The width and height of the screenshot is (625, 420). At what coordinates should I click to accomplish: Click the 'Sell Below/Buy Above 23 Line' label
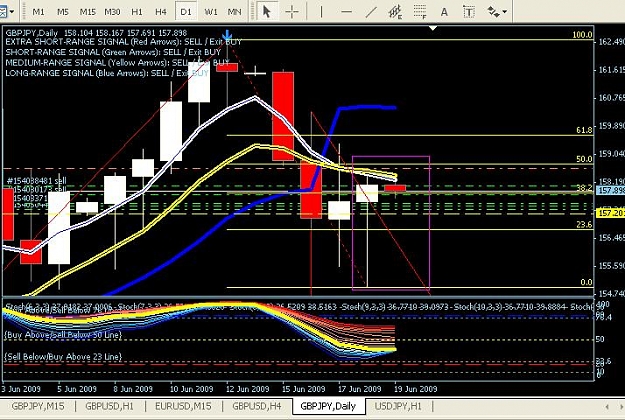(x=63, y=357)
